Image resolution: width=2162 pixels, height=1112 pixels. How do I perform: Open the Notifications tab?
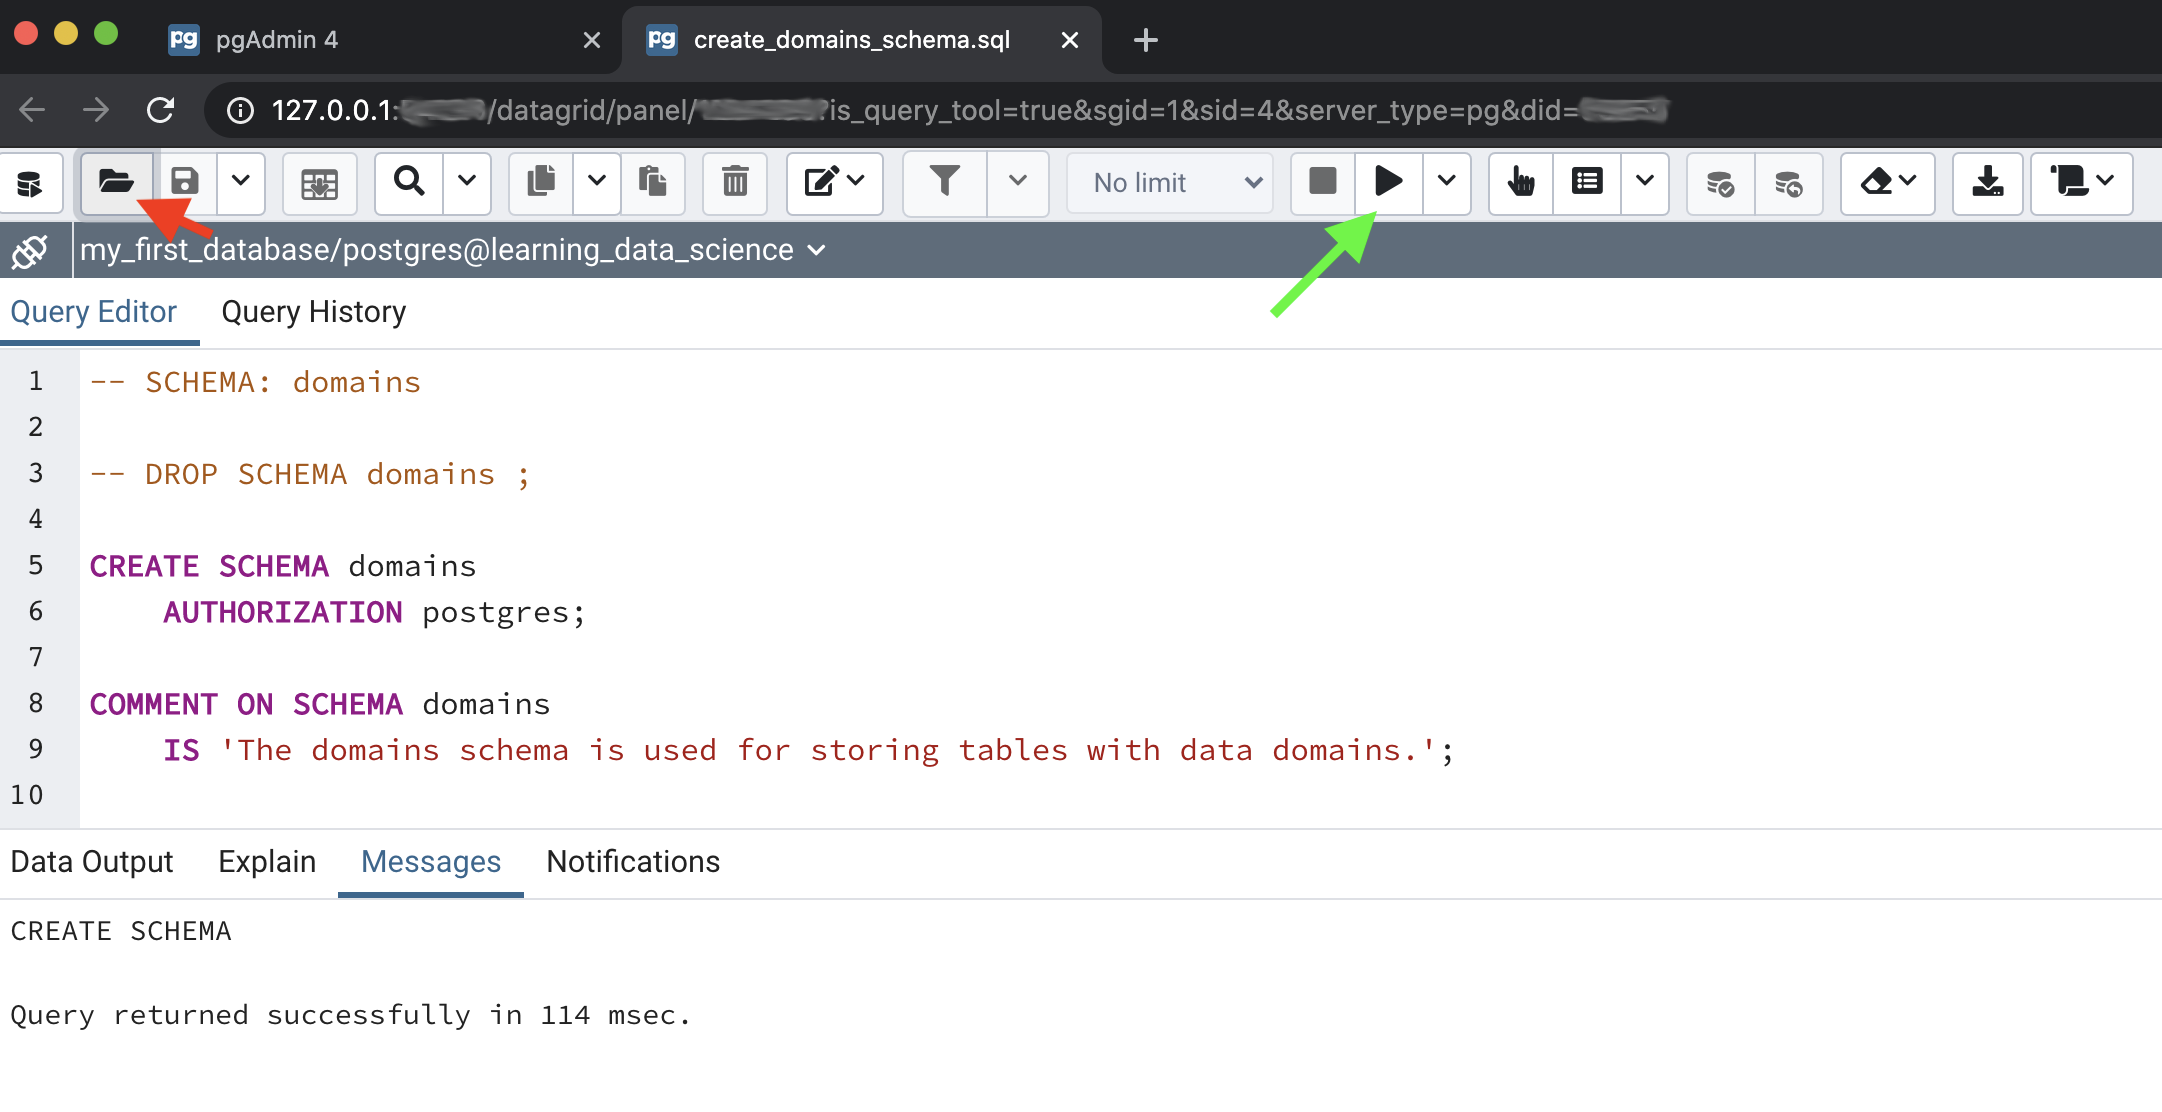[632, 862]
